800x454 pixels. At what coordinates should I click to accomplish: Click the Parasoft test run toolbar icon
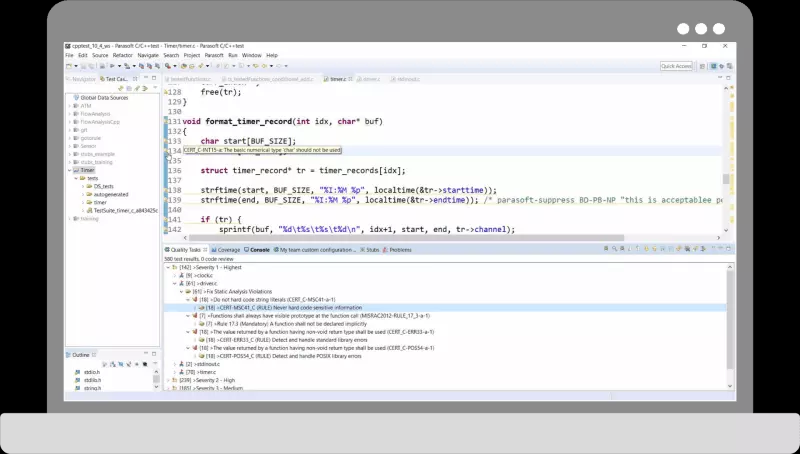pyautogui.click(x=112, y=66)
